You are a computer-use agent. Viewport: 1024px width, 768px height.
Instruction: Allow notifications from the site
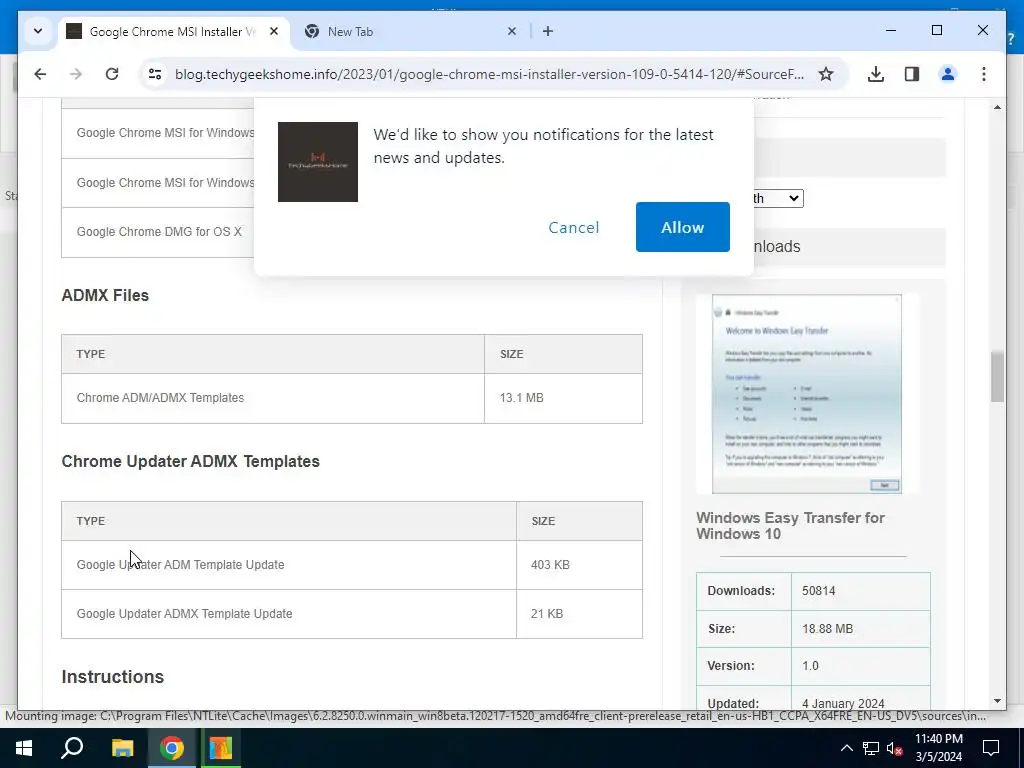pyautogui.click(x=682, y=227)
